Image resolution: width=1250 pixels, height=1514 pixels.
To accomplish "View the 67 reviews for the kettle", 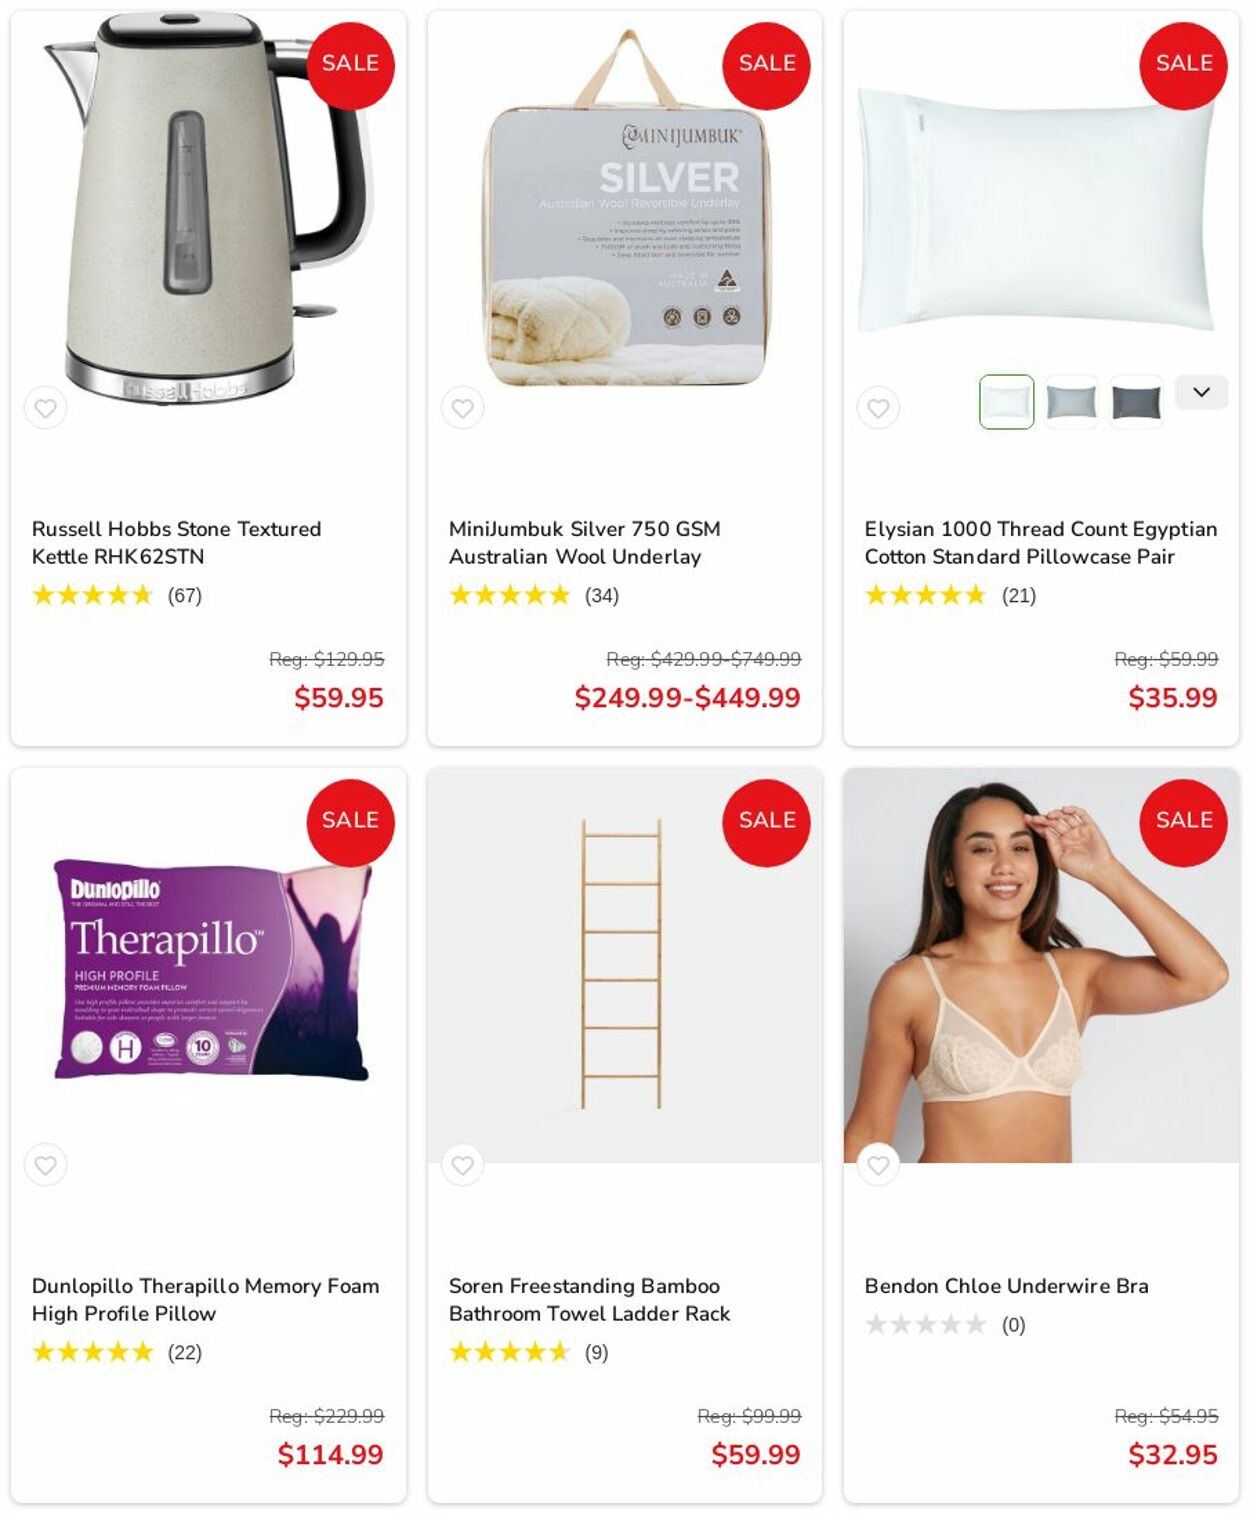I will 117,596.
